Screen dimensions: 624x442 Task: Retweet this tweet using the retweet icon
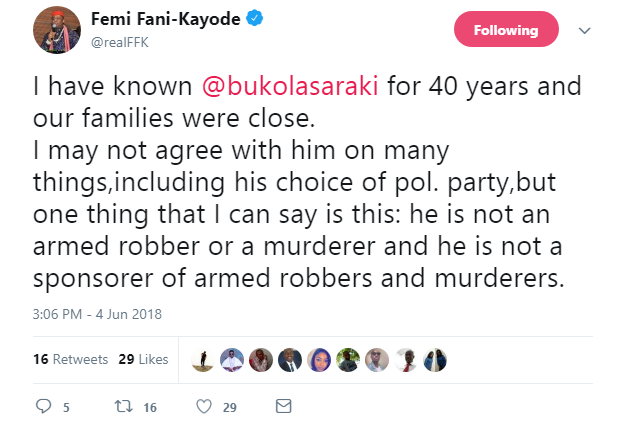[123, 407]
